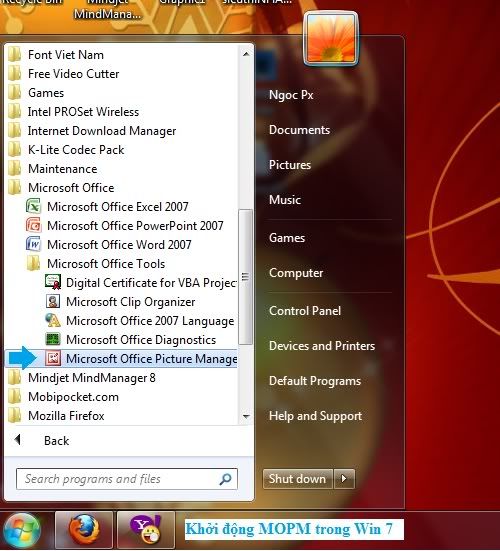This screenshot has height=551, width=500.
Task: Open Ngoc Px user folder
Action: point(291,95)
